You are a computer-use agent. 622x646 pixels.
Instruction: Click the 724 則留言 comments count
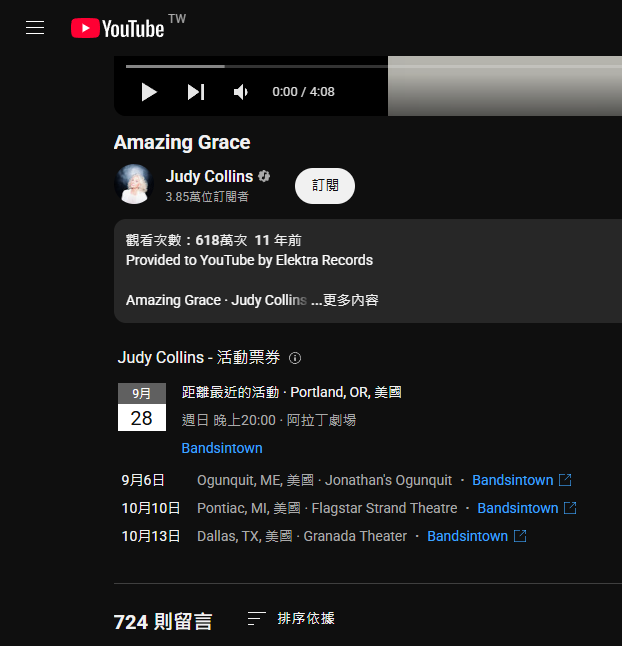coord(163,622)
